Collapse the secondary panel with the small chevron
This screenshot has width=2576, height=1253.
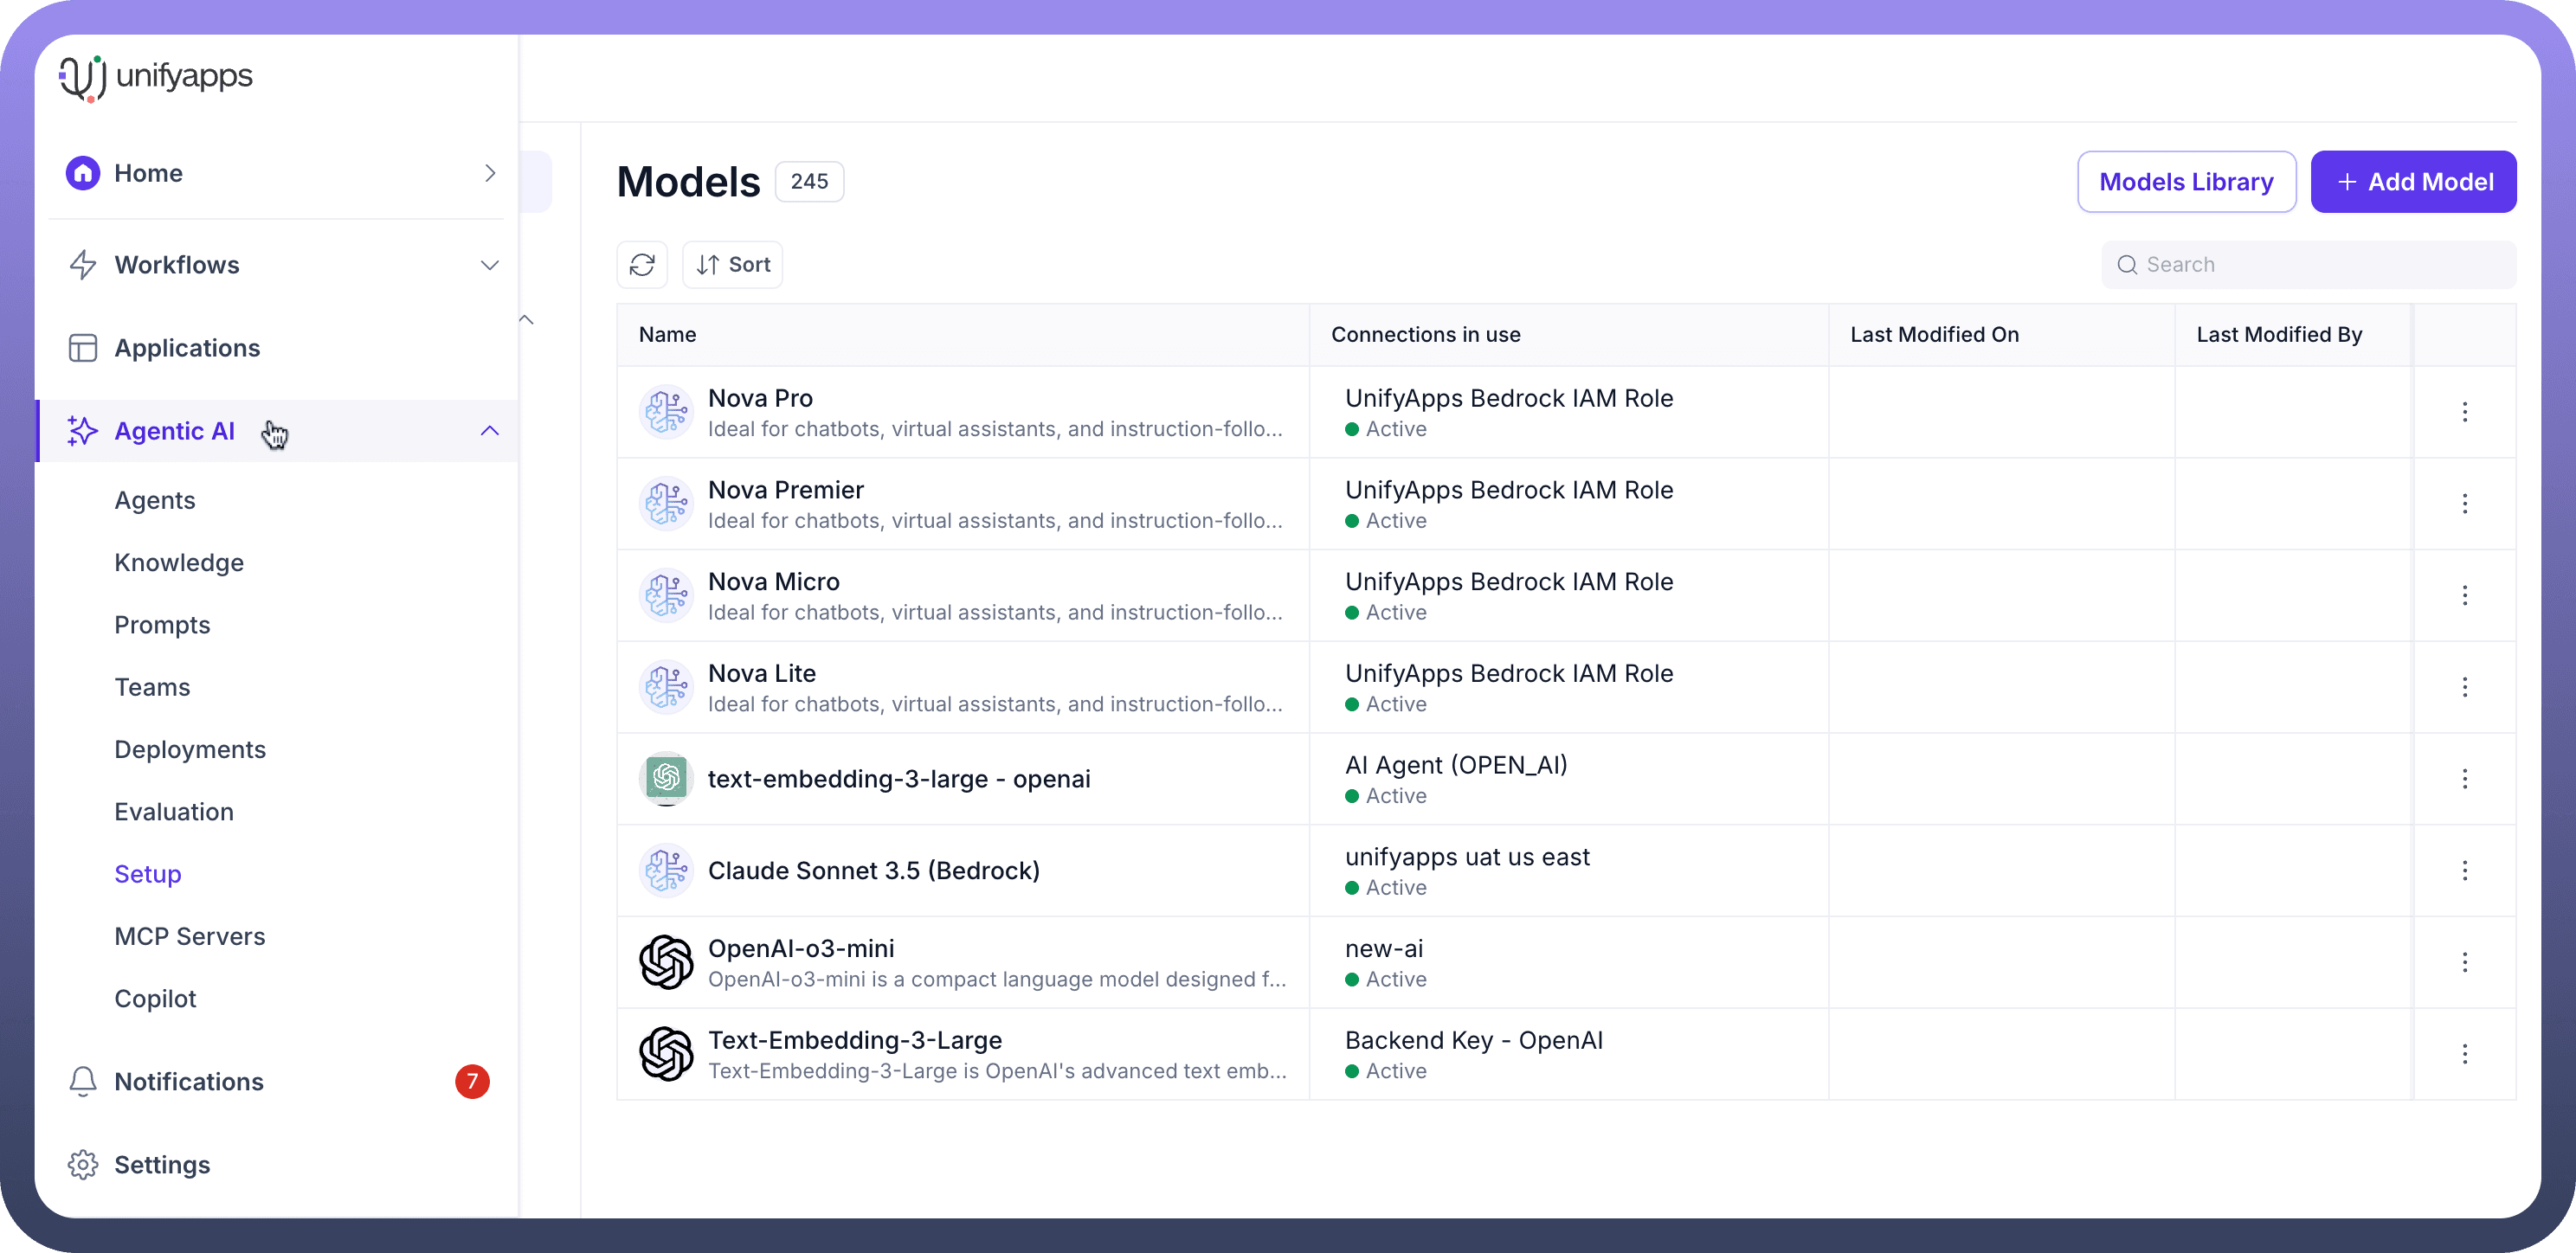pyautogui.click(x=526, y=320)
